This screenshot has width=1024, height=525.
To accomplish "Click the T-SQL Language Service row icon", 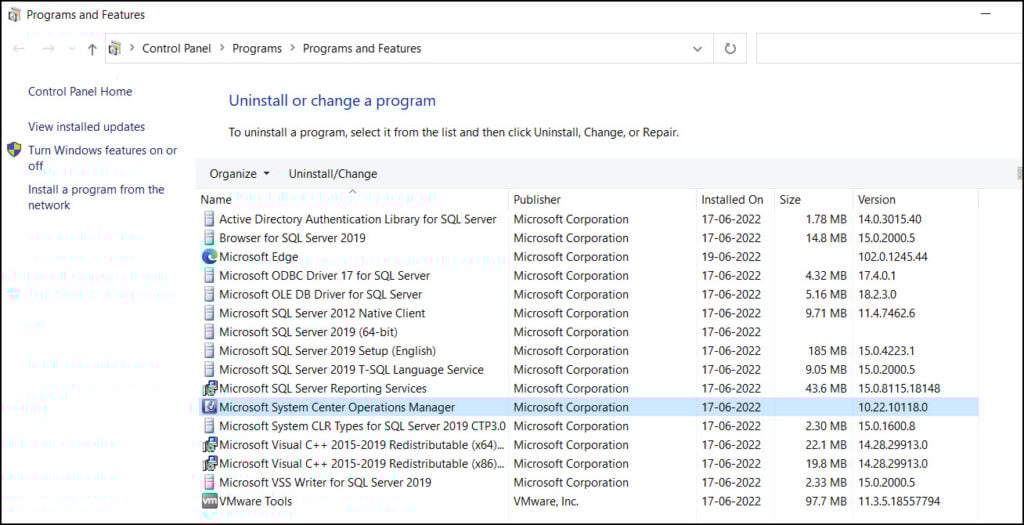I will 209,370.
